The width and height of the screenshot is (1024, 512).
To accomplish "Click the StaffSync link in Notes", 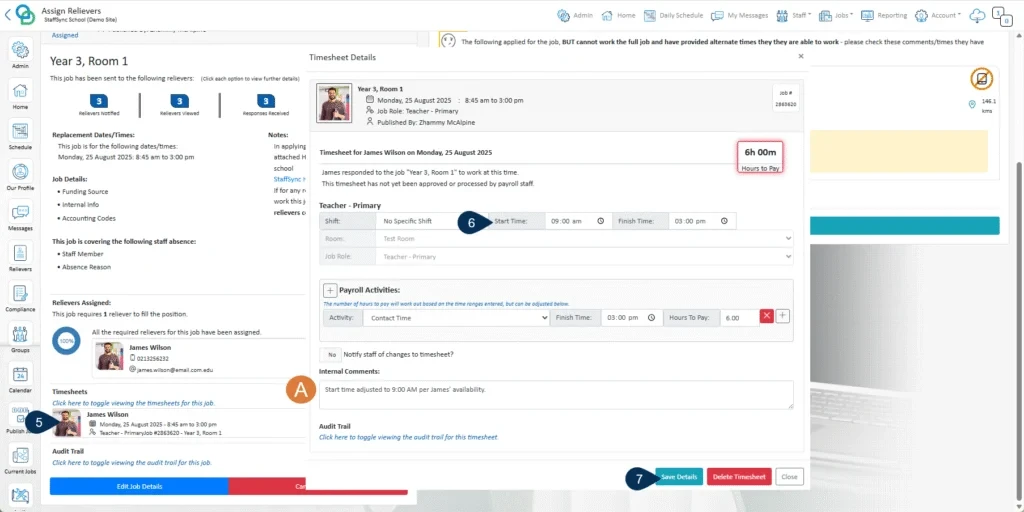I will pos(289,178).
